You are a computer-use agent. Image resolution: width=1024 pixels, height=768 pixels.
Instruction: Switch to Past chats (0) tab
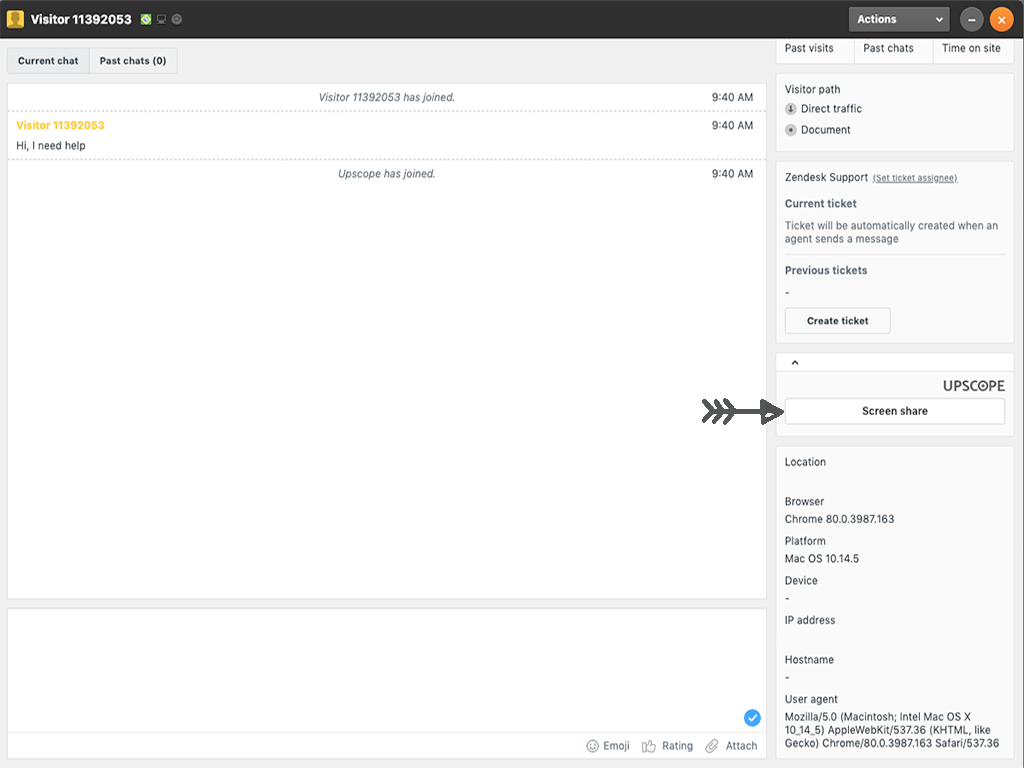133,61
